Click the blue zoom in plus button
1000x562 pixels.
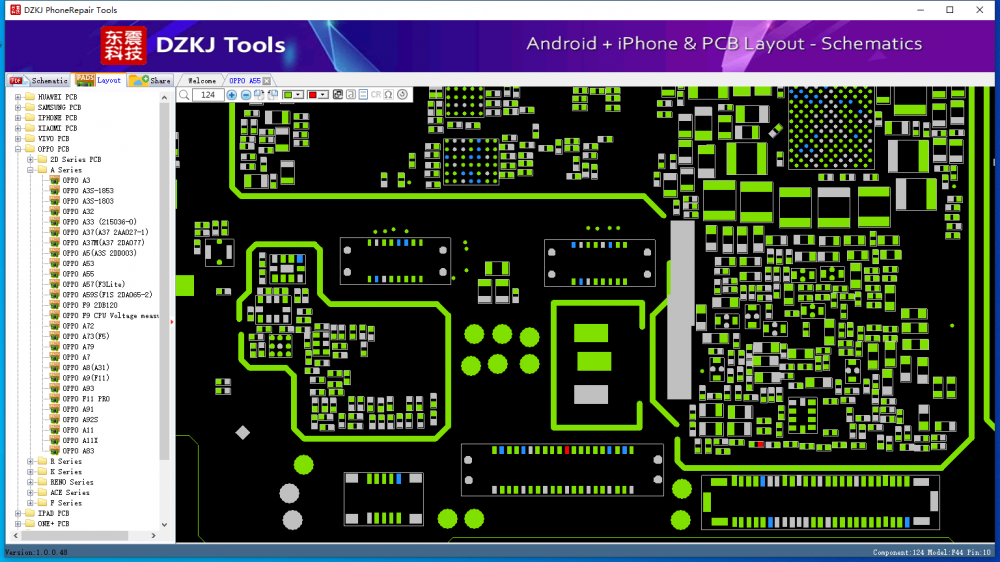coord(232,95)
